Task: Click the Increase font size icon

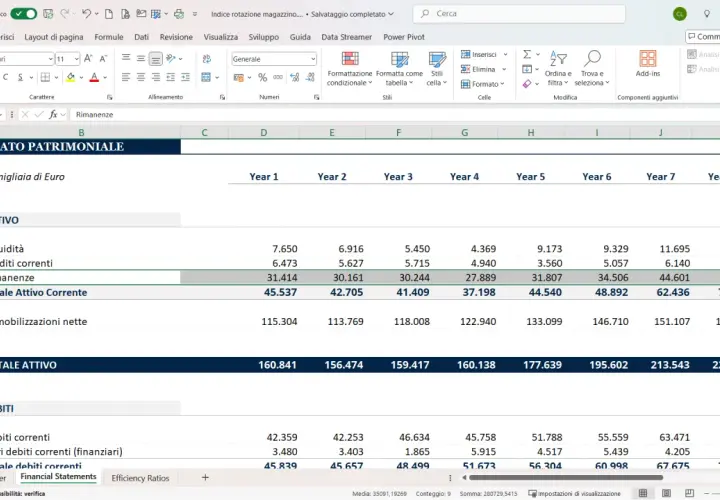Action: [89, 58]
